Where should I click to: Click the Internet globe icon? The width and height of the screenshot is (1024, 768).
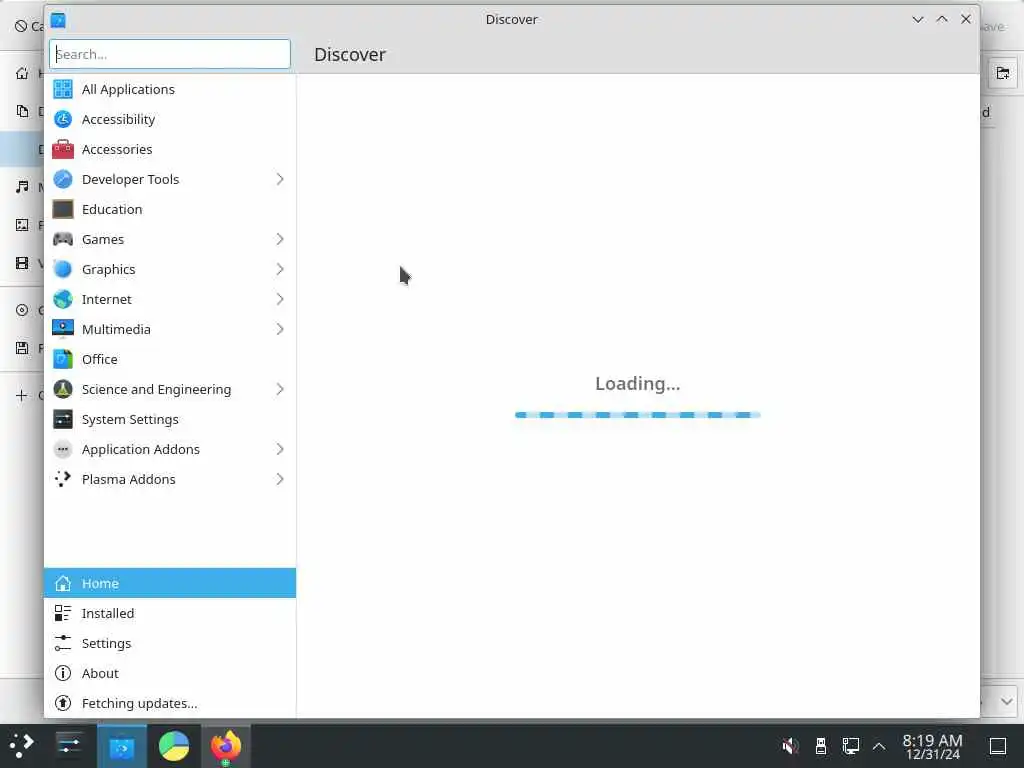point(63,299)
